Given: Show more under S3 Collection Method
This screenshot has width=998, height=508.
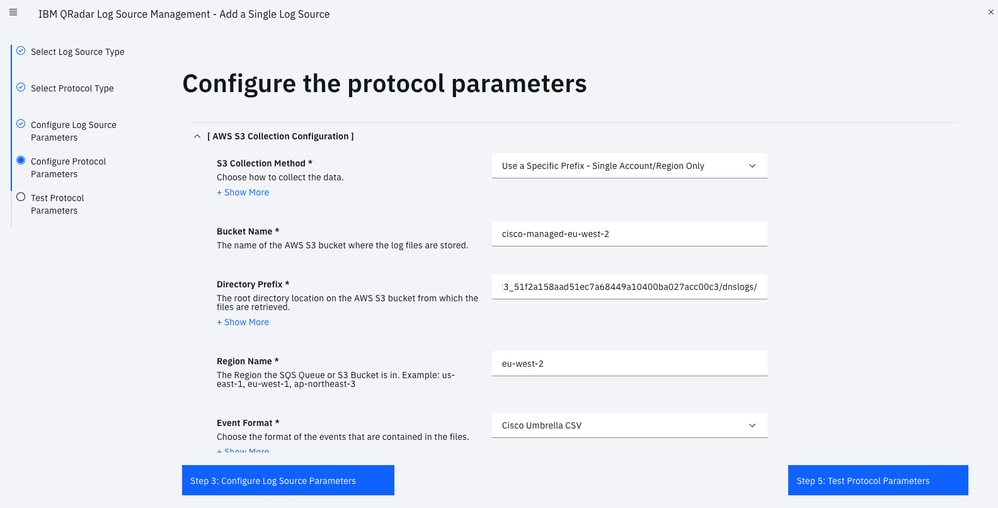Looking at the screenshot, I should click(243, 192).
